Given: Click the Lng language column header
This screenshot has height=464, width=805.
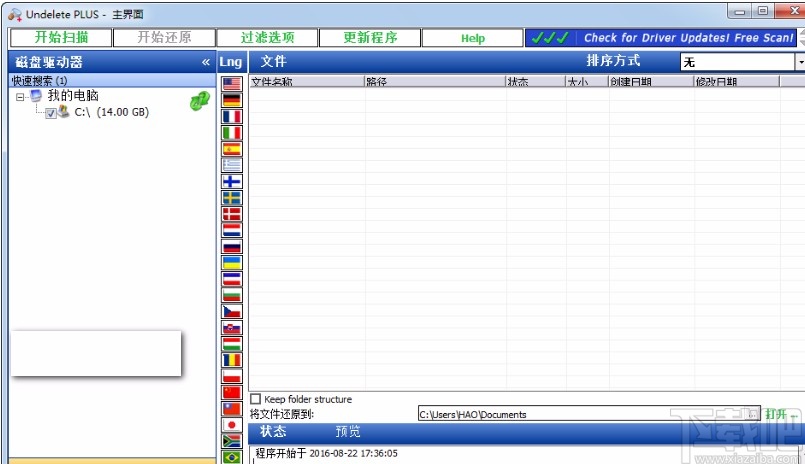Looking at the screenshot, I should coord(231,62).
